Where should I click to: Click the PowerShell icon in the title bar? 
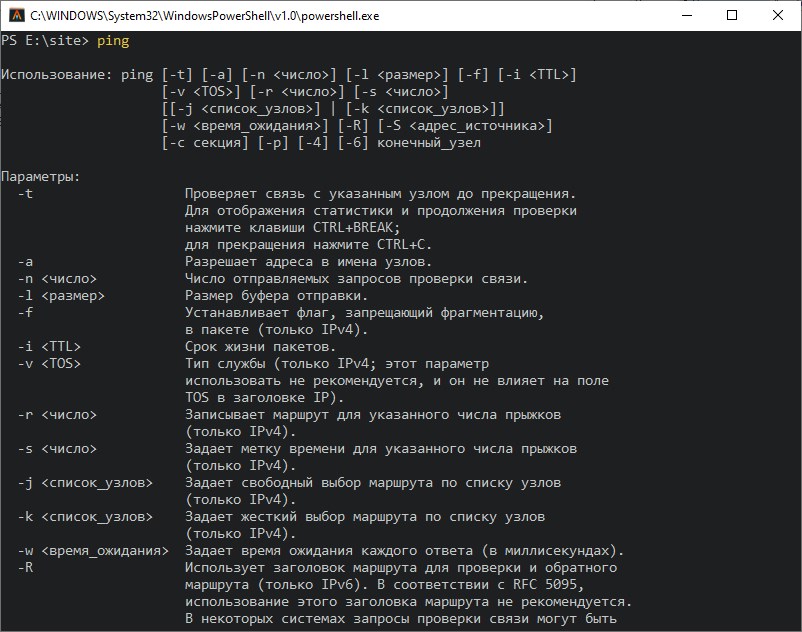15,15
